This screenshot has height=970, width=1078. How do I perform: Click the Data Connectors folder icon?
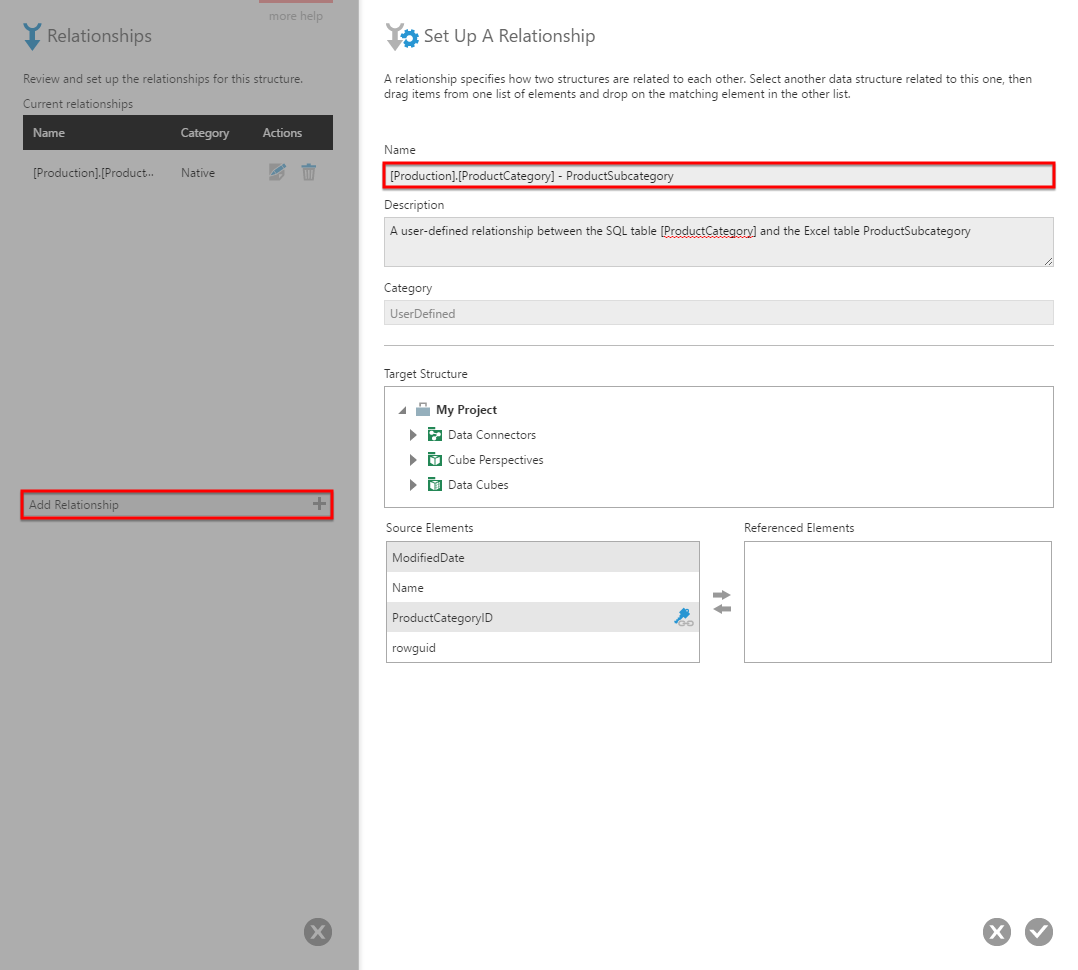coord(434,434)
